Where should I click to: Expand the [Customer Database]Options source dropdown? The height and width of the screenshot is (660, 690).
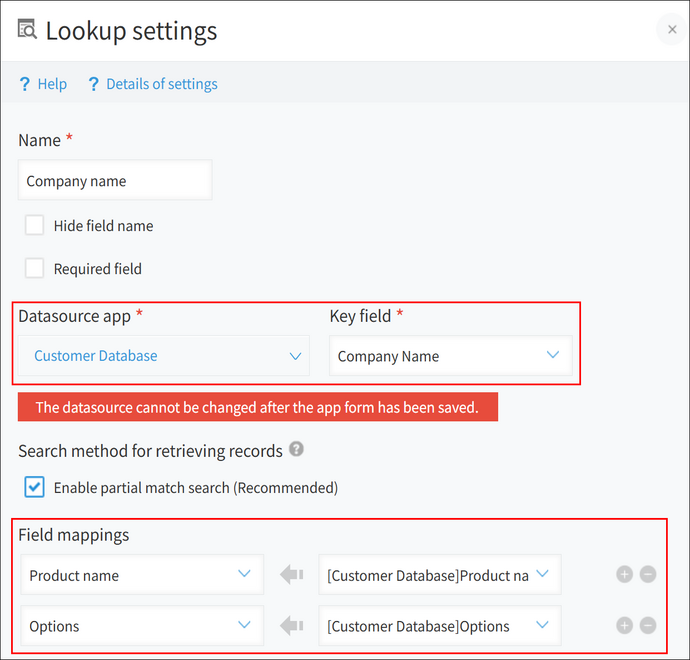tap(439, 626)
